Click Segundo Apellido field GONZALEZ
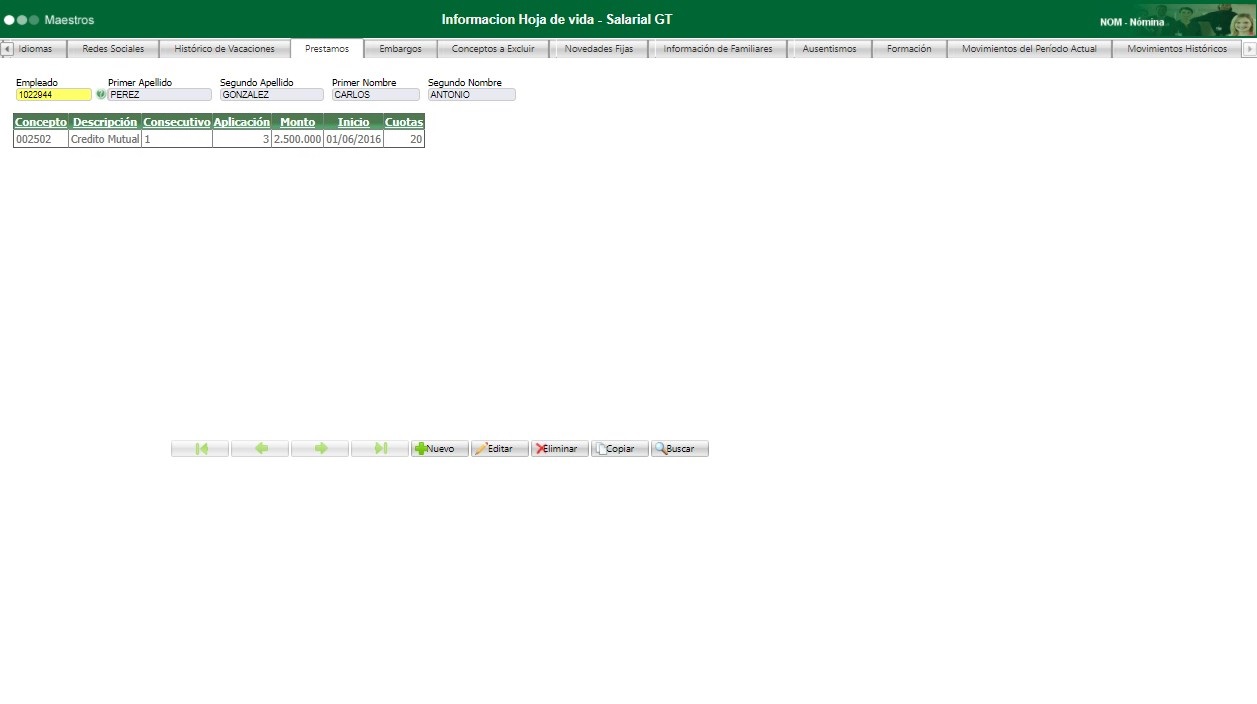This screenshot has width=1257, height=704. 272,95
